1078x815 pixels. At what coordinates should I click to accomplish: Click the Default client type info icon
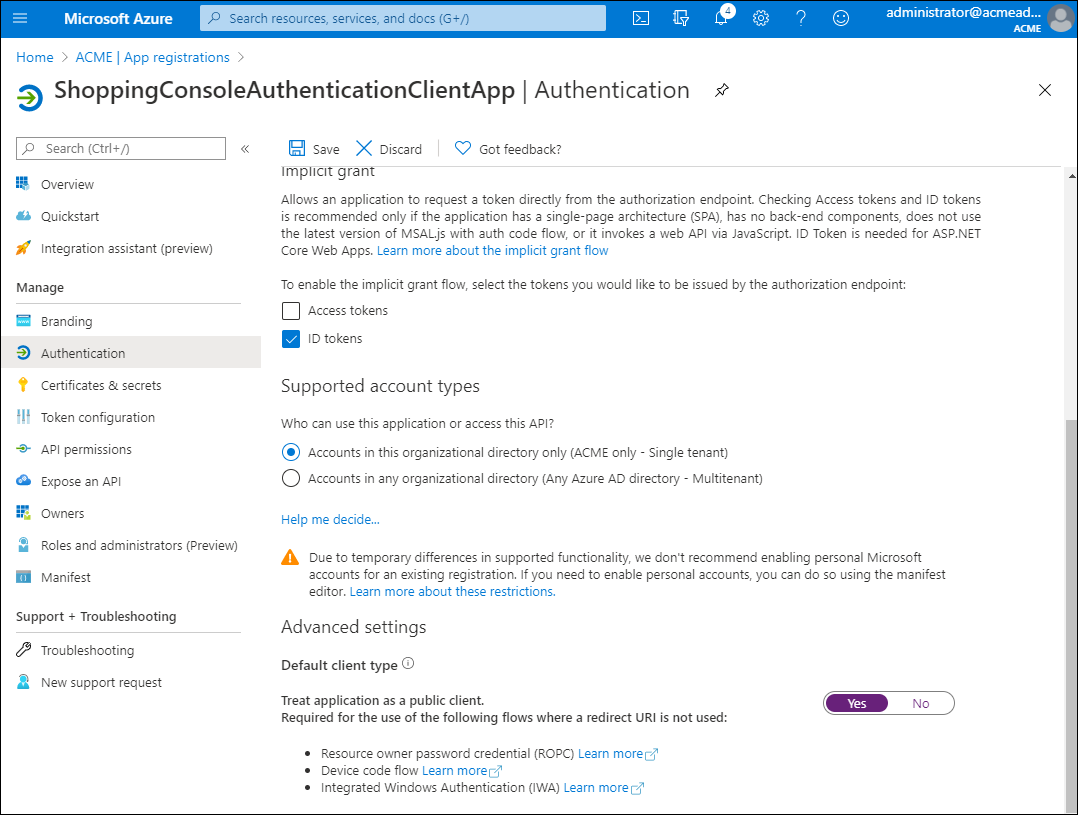(408, 664)
